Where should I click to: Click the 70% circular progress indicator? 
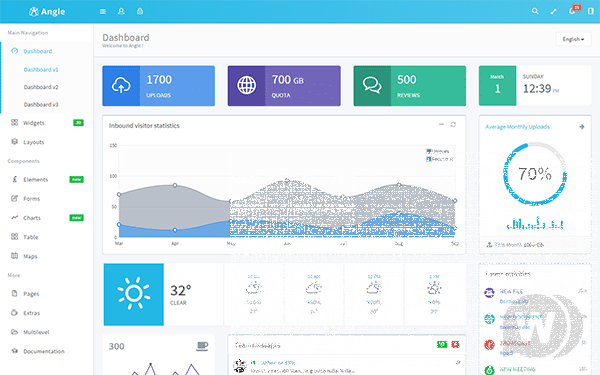coord(535,174)
